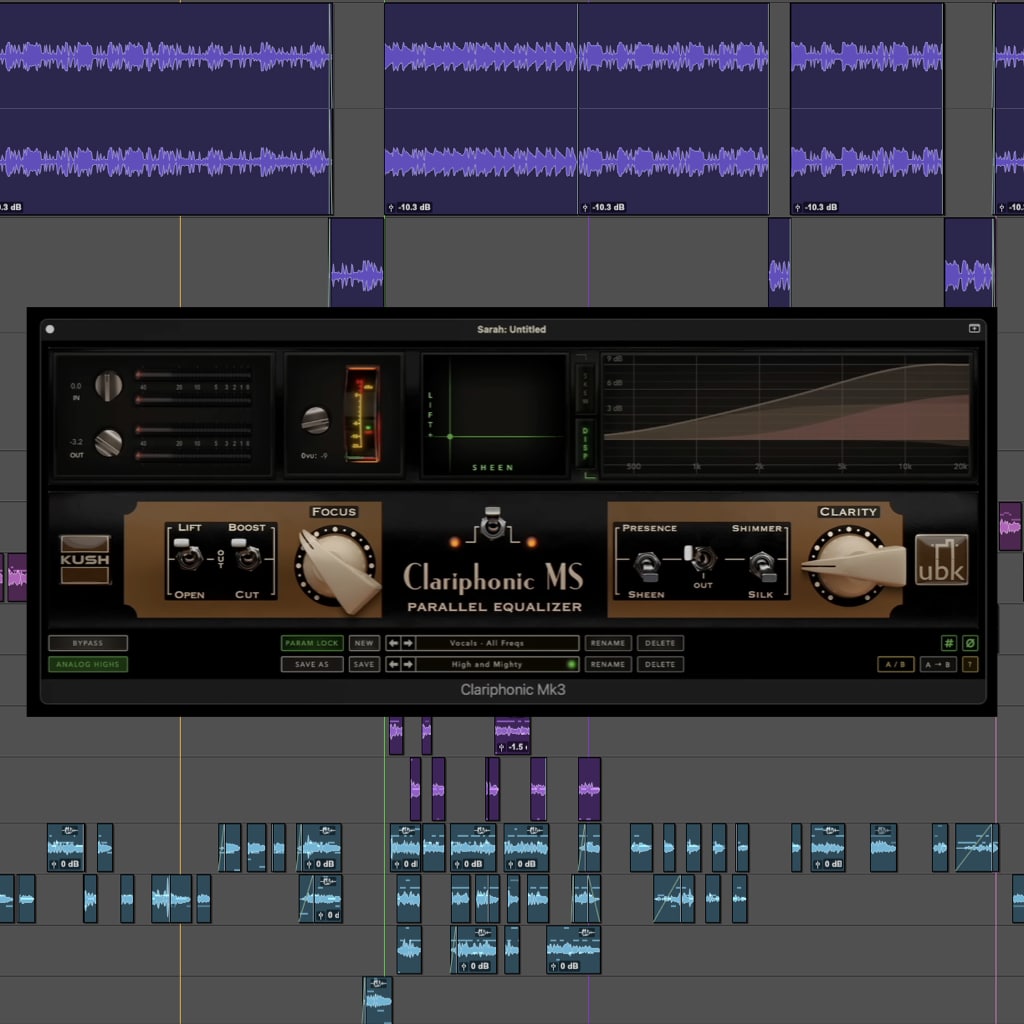Open help with the question mark icon

pos(969,664)
